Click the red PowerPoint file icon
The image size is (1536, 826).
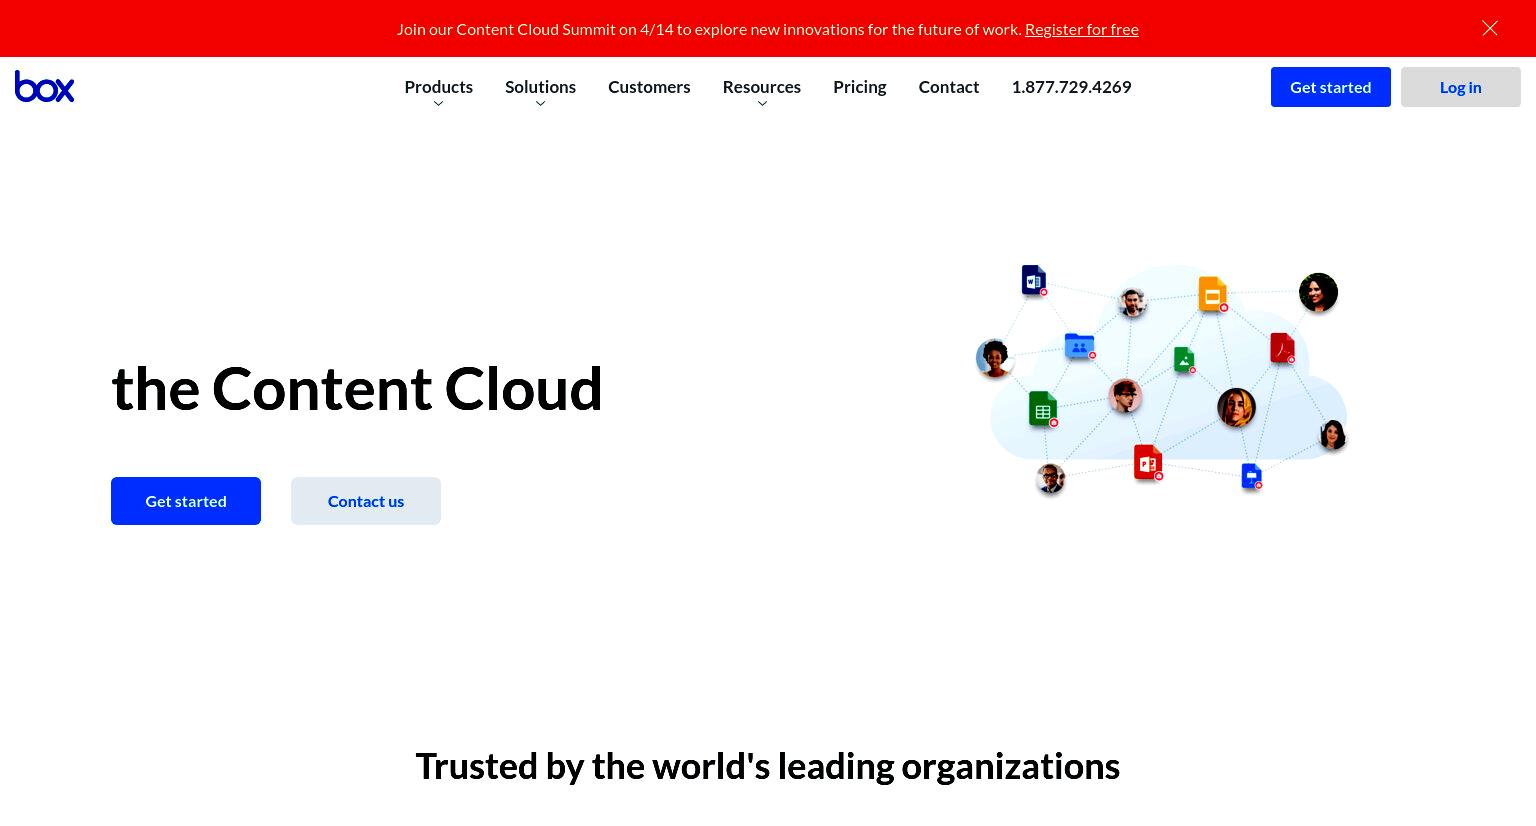click(x=1148, y=463)
